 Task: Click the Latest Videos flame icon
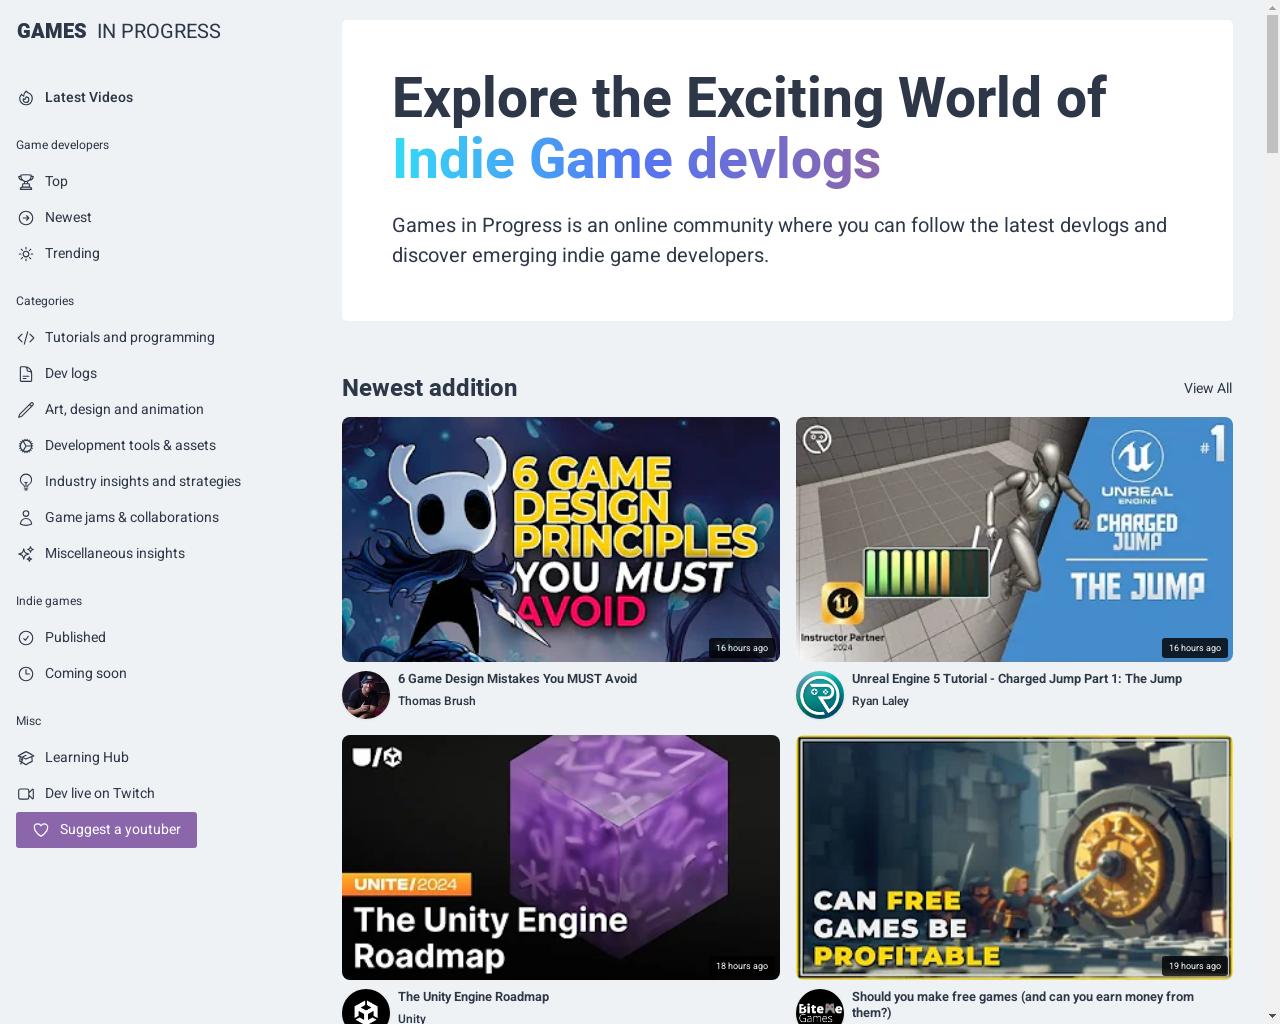click(26, 98)
